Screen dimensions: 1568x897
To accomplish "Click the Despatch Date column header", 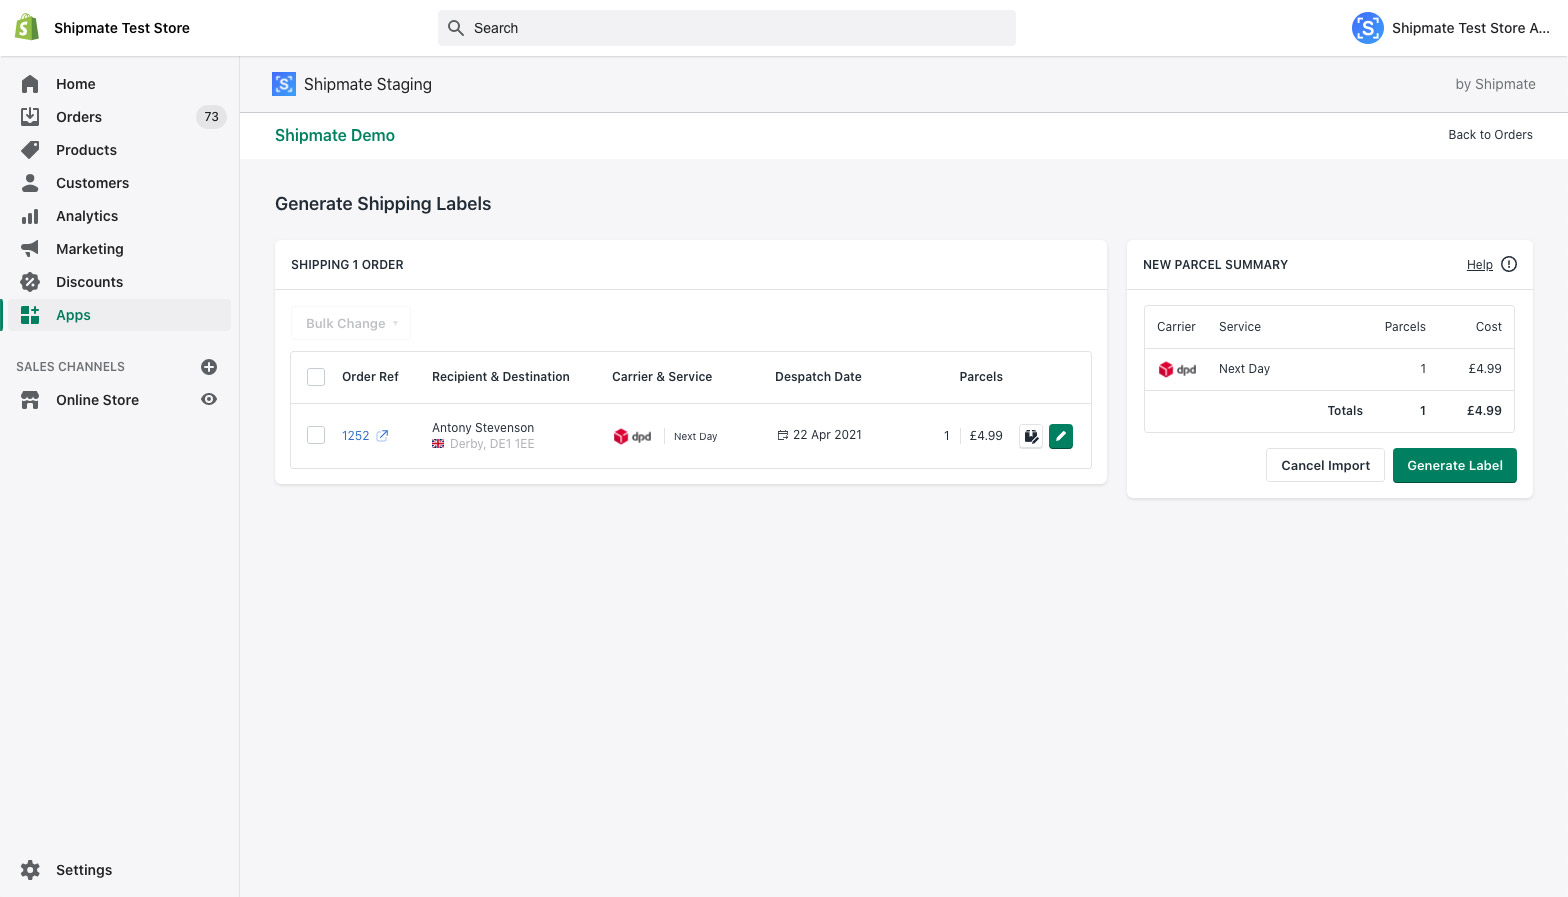I will click(x=818, y=377).
